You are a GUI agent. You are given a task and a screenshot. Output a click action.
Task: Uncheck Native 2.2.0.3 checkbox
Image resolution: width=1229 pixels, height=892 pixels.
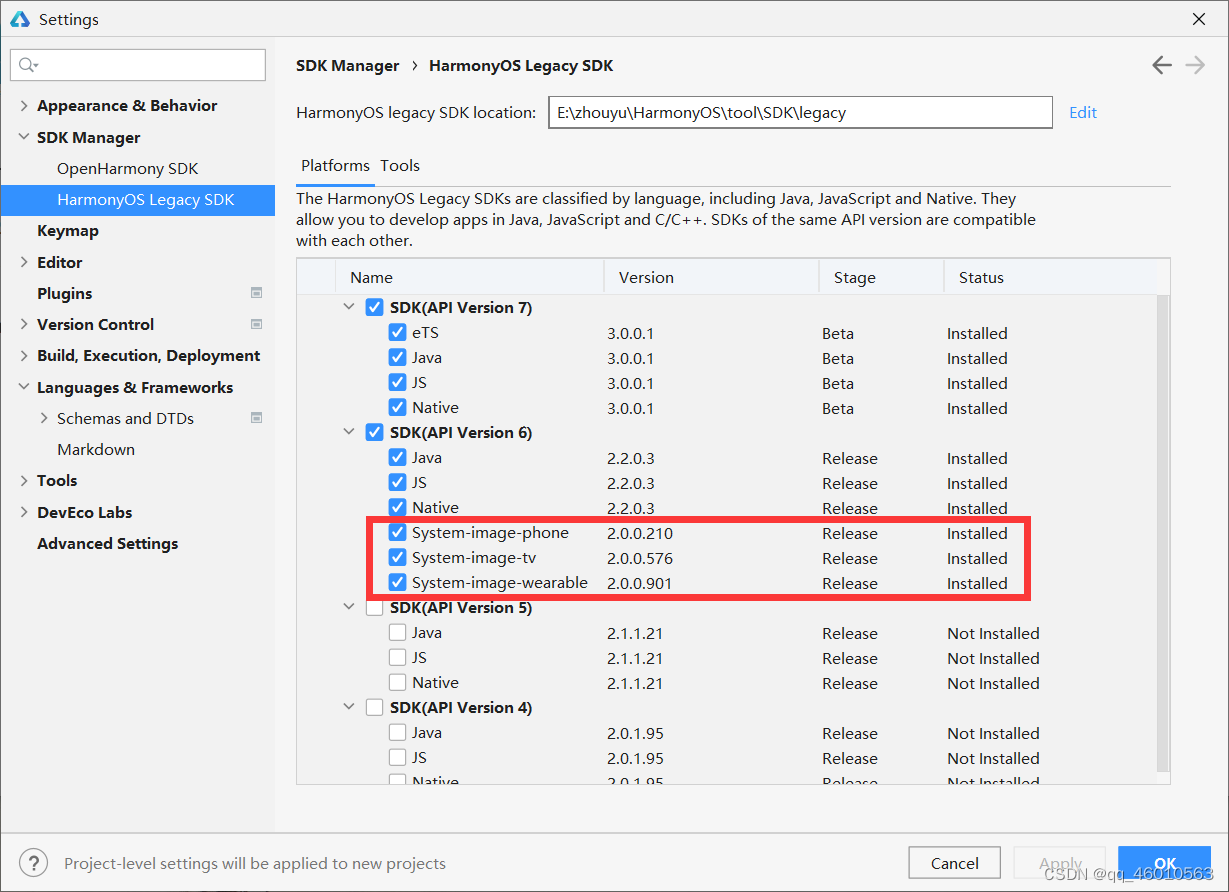397,508
